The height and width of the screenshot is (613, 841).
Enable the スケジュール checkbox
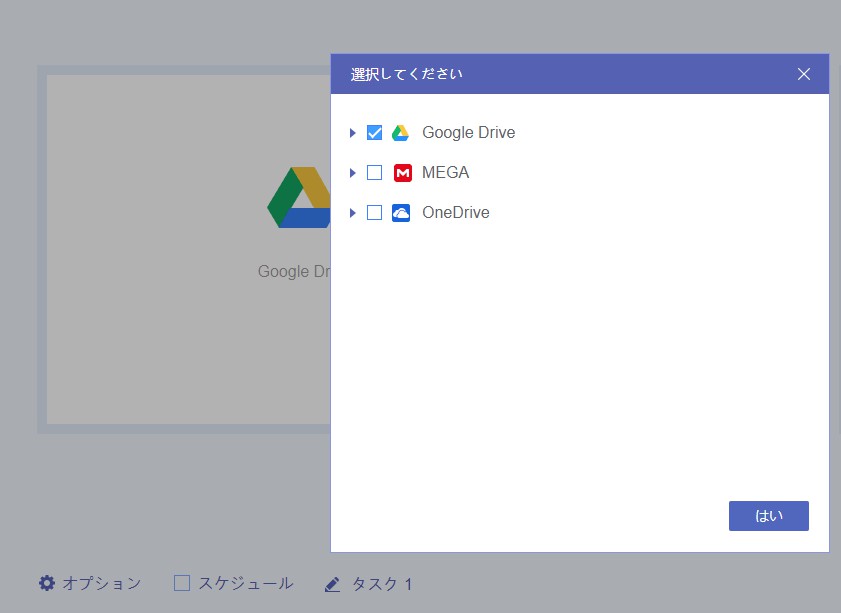pos(182,583)
